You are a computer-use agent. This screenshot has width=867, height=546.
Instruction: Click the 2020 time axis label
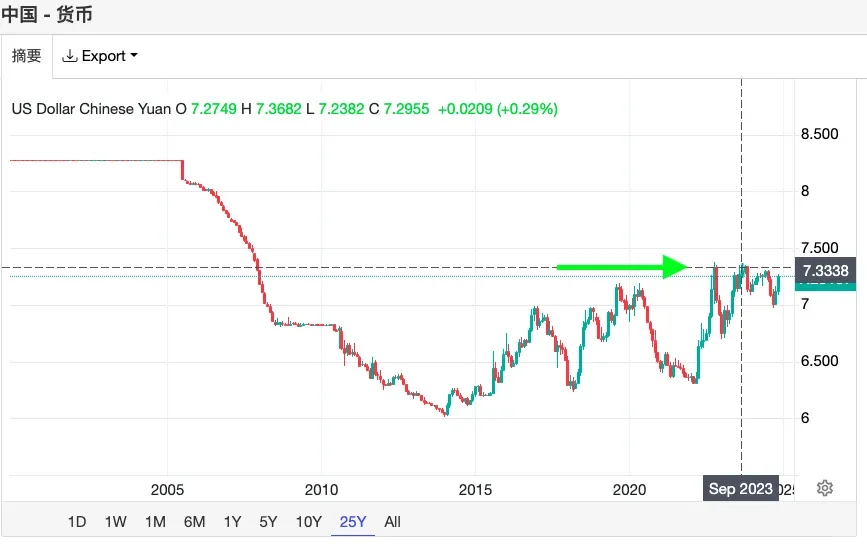629,490
